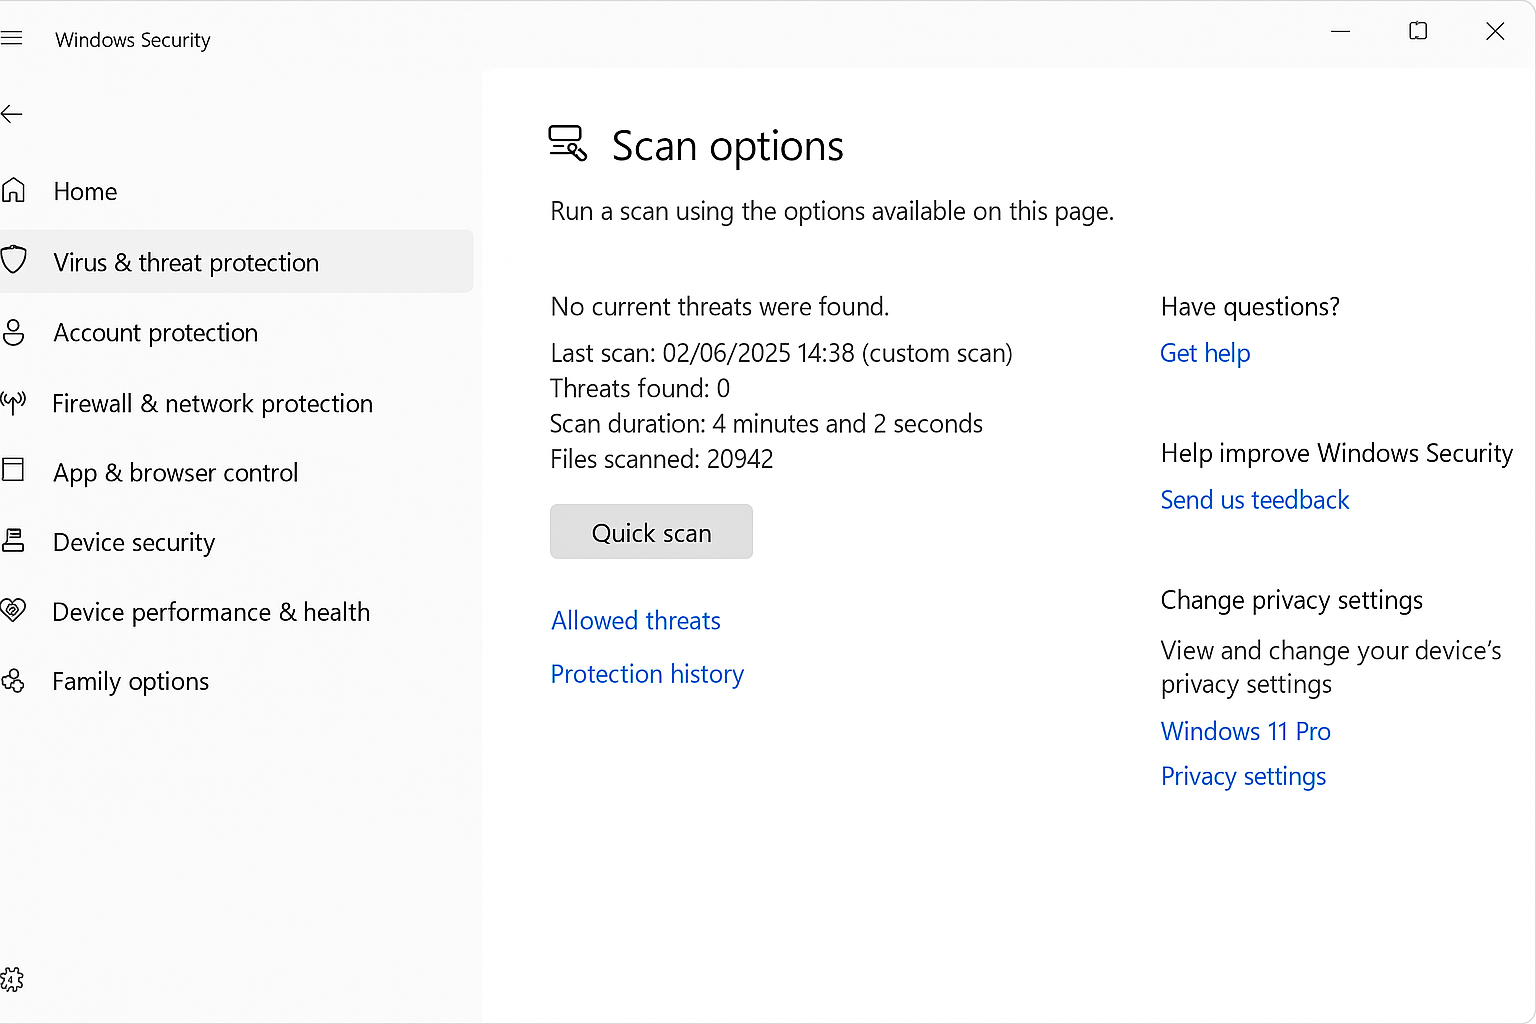Click the App & browser control window icon
The height and width of the screenshot is (1024, 1536).
13,470
